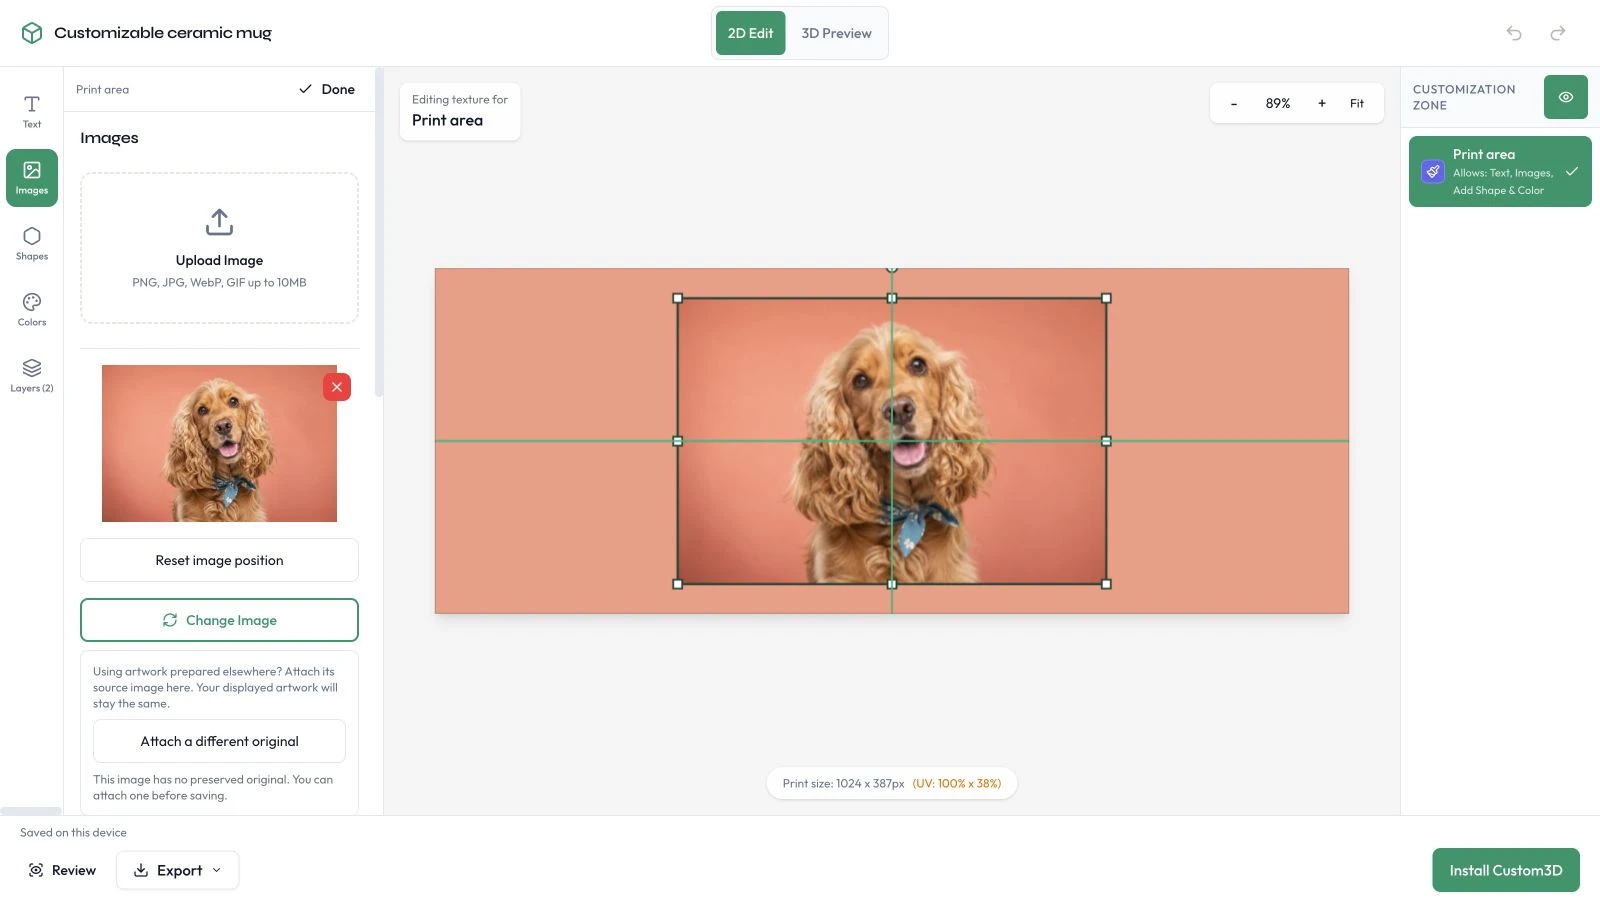Screen dimensions: 1600x900
Task: Open the Shapes tool
Action: point(32,244)
